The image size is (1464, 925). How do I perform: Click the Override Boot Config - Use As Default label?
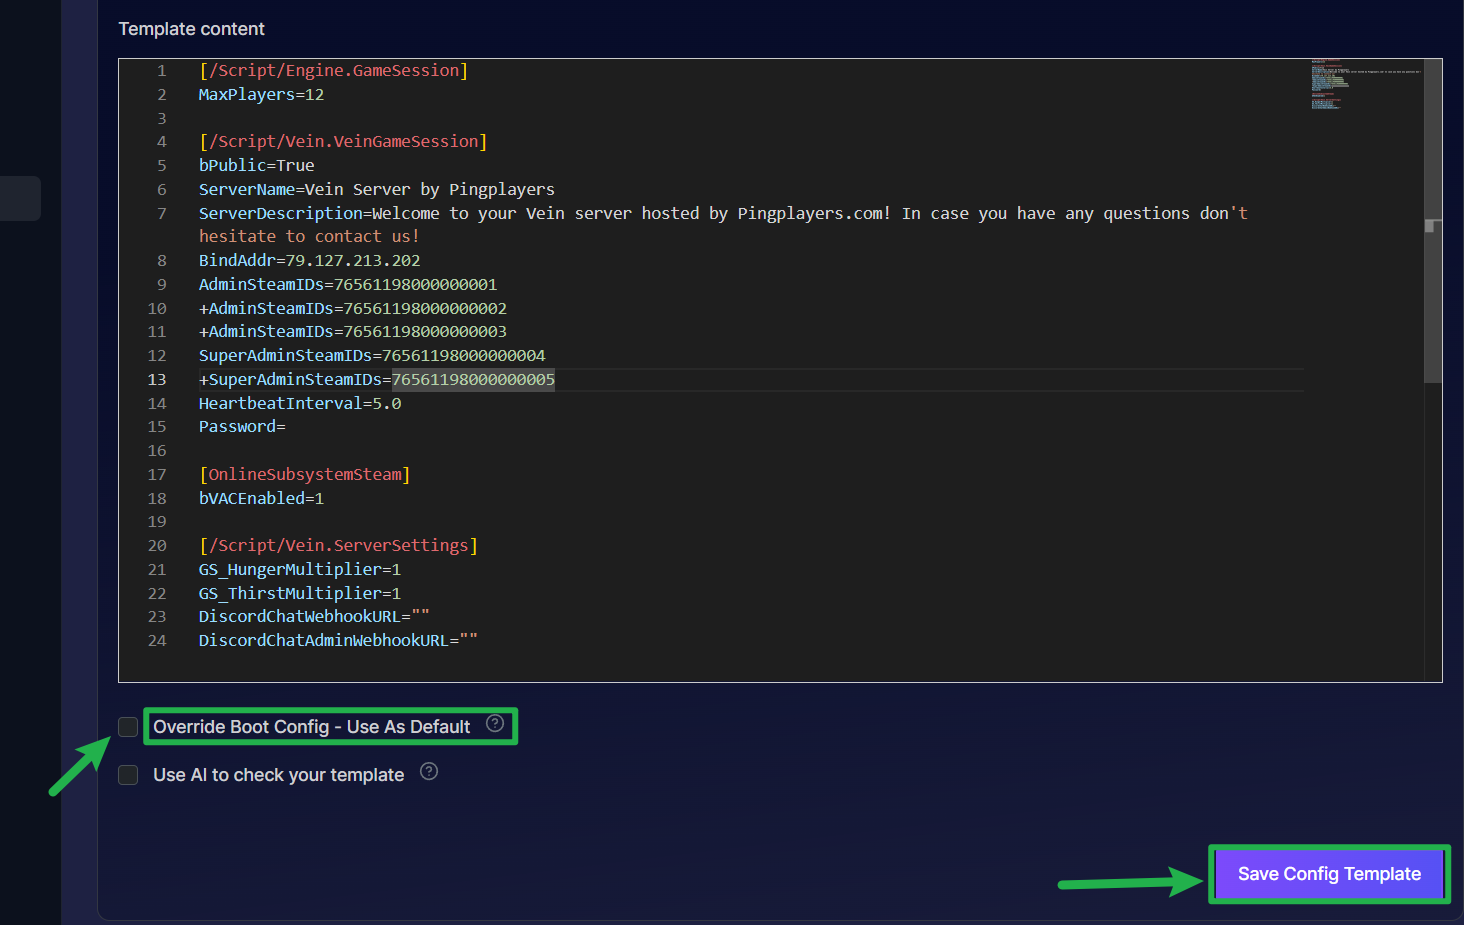pyautogui.click(x=311, y=727)
